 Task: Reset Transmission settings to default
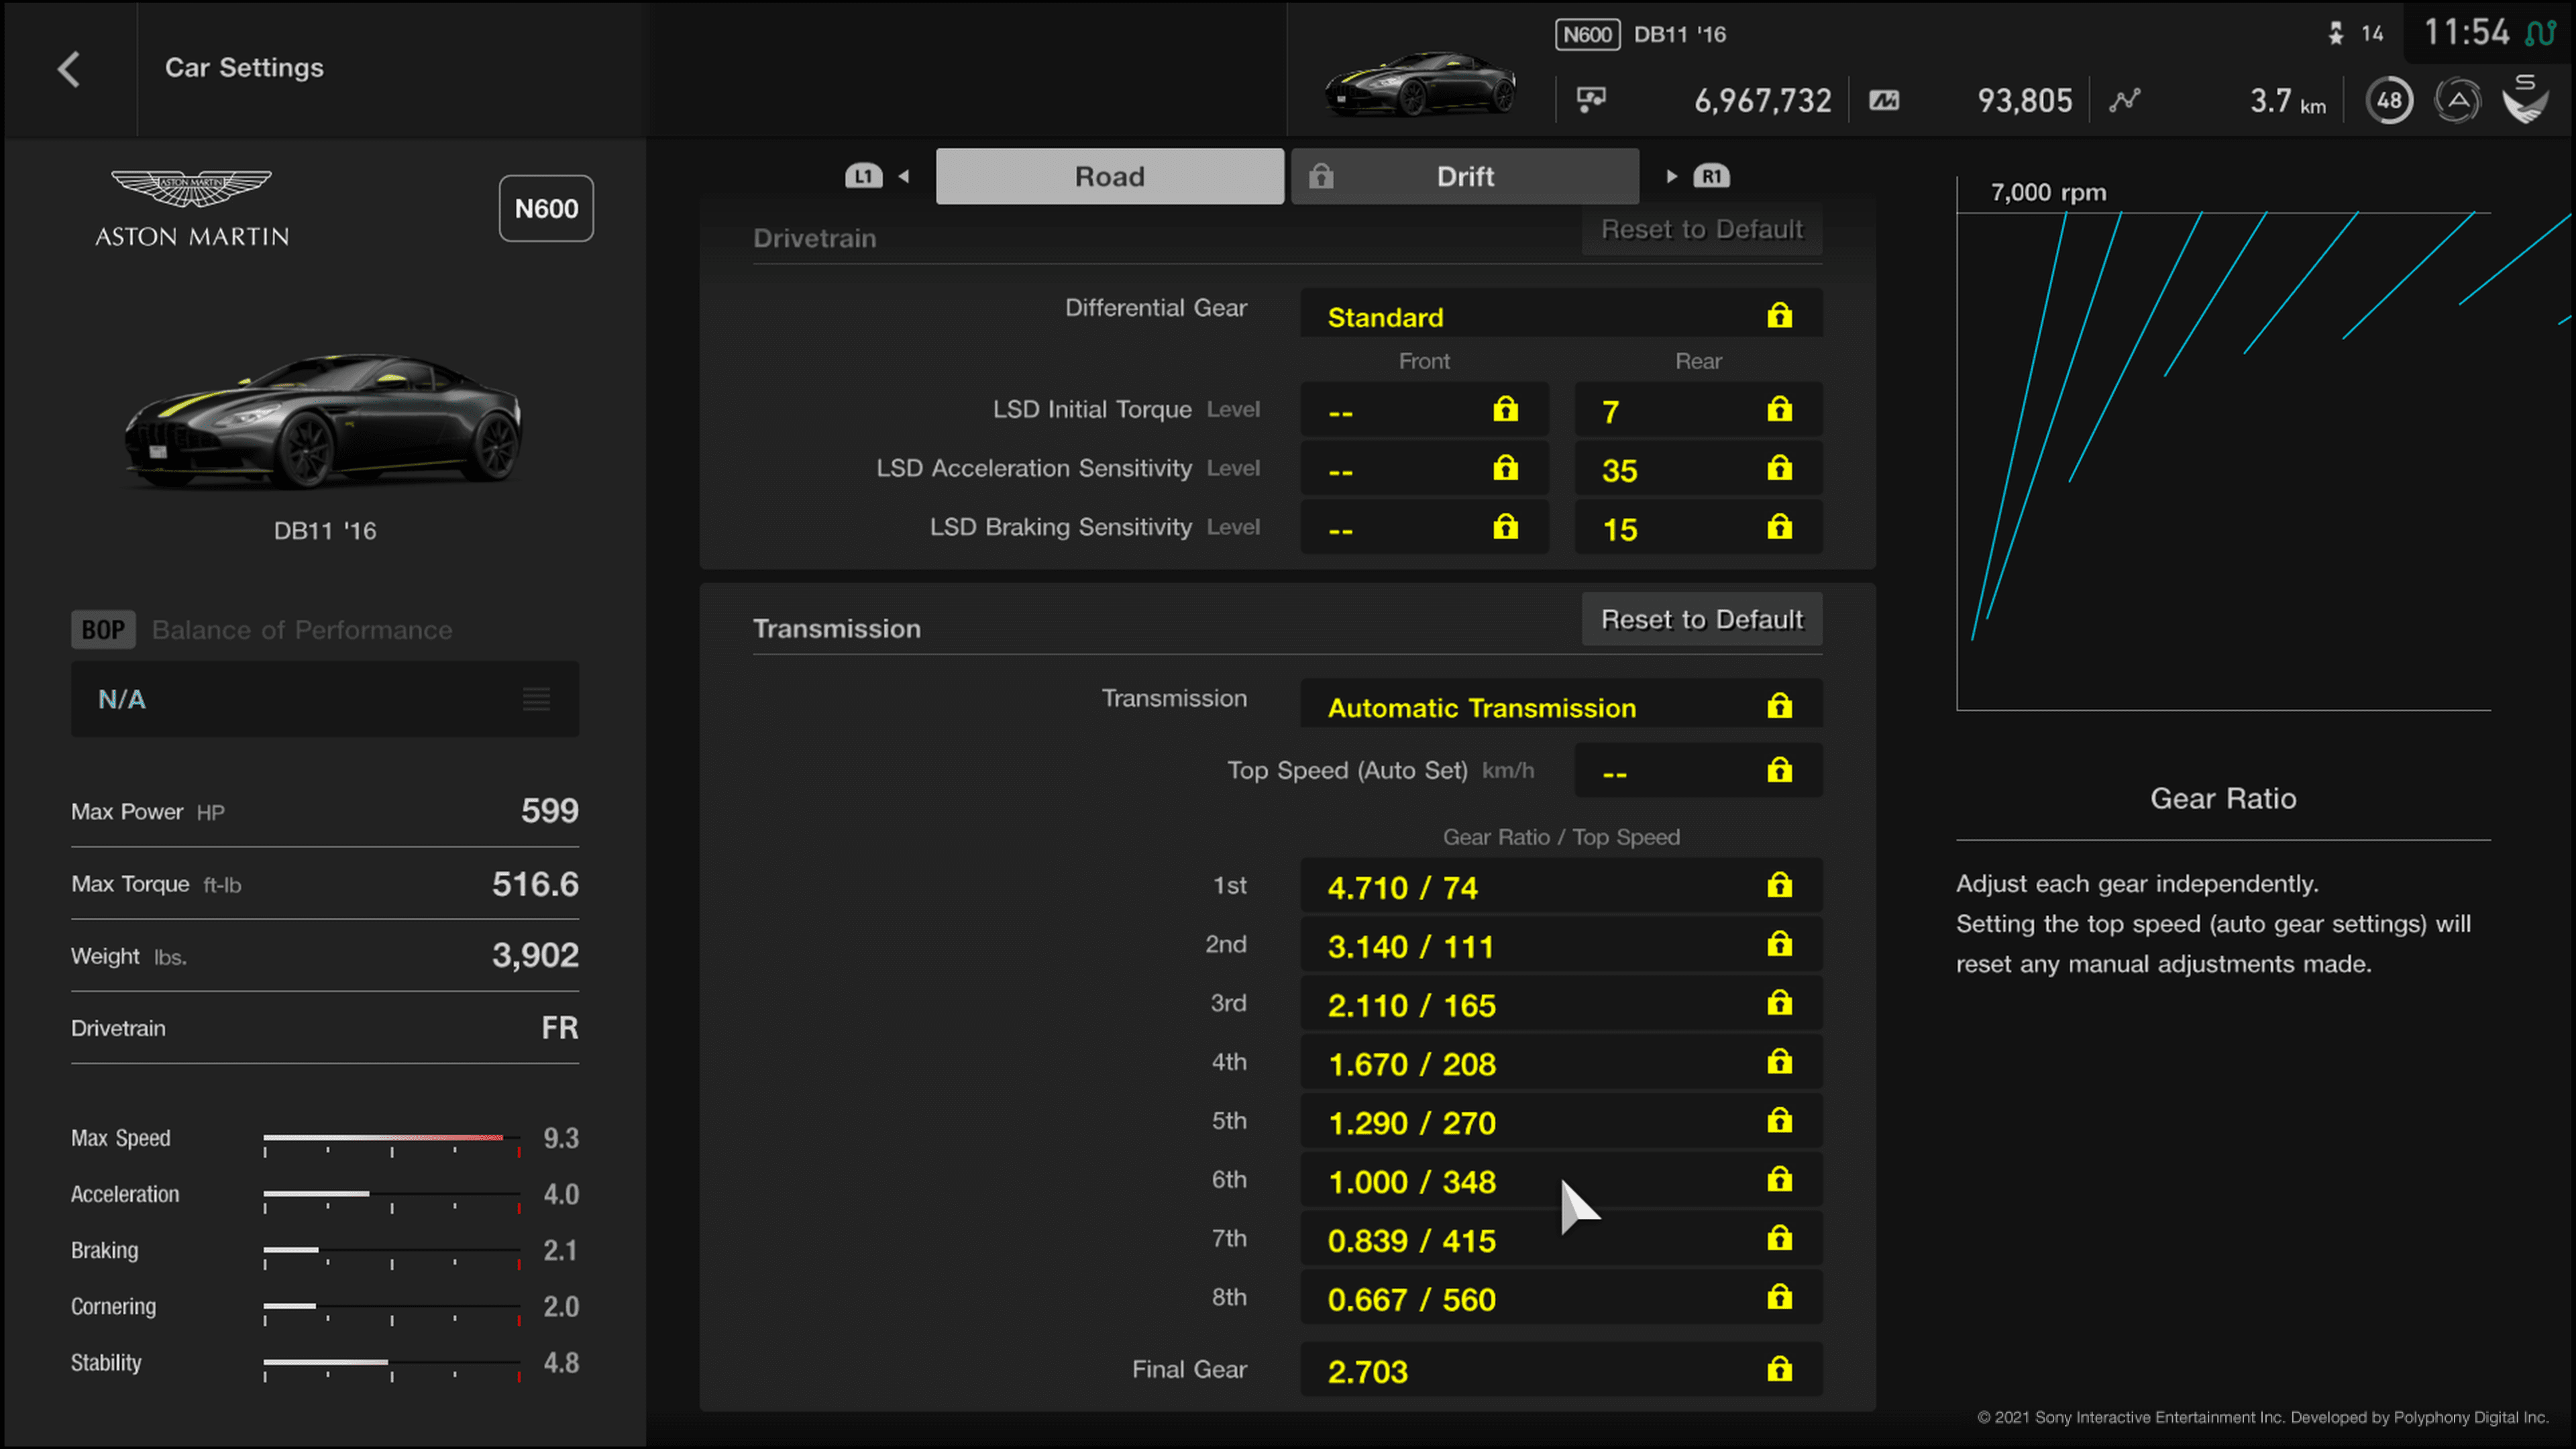pos(1702,620)
